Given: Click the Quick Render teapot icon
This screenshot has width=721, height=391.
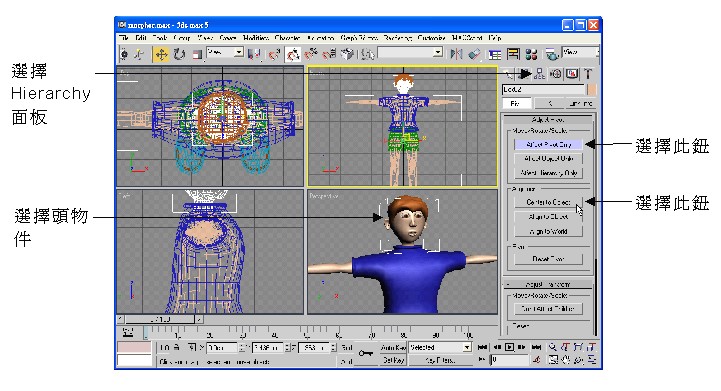Looking at the screenshot, I should pyautogui.click(x=552, y=54).
